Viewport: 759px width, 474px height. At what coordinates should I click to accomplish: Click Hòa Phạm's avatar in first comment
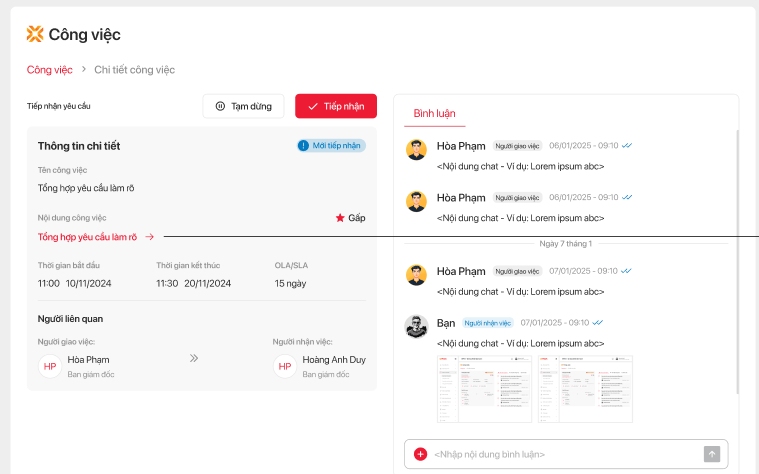point(416,149)
